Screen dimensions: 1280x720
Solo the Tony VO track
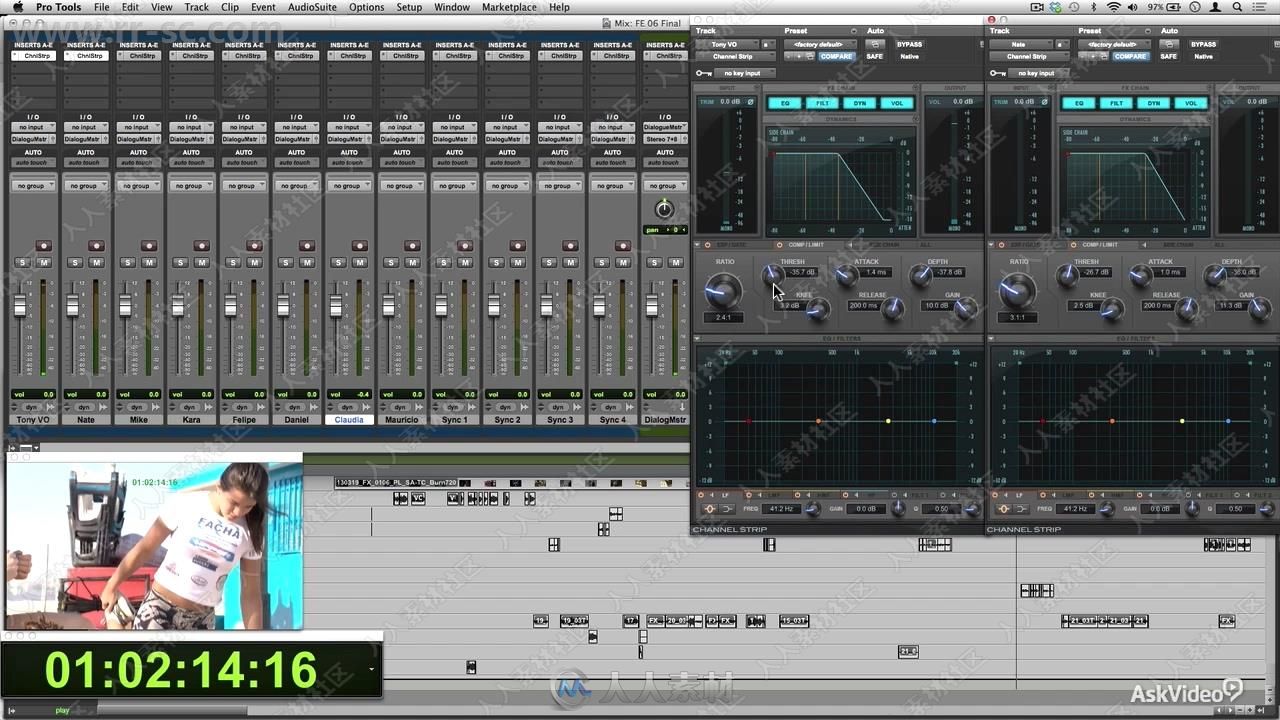pos(21,262)
